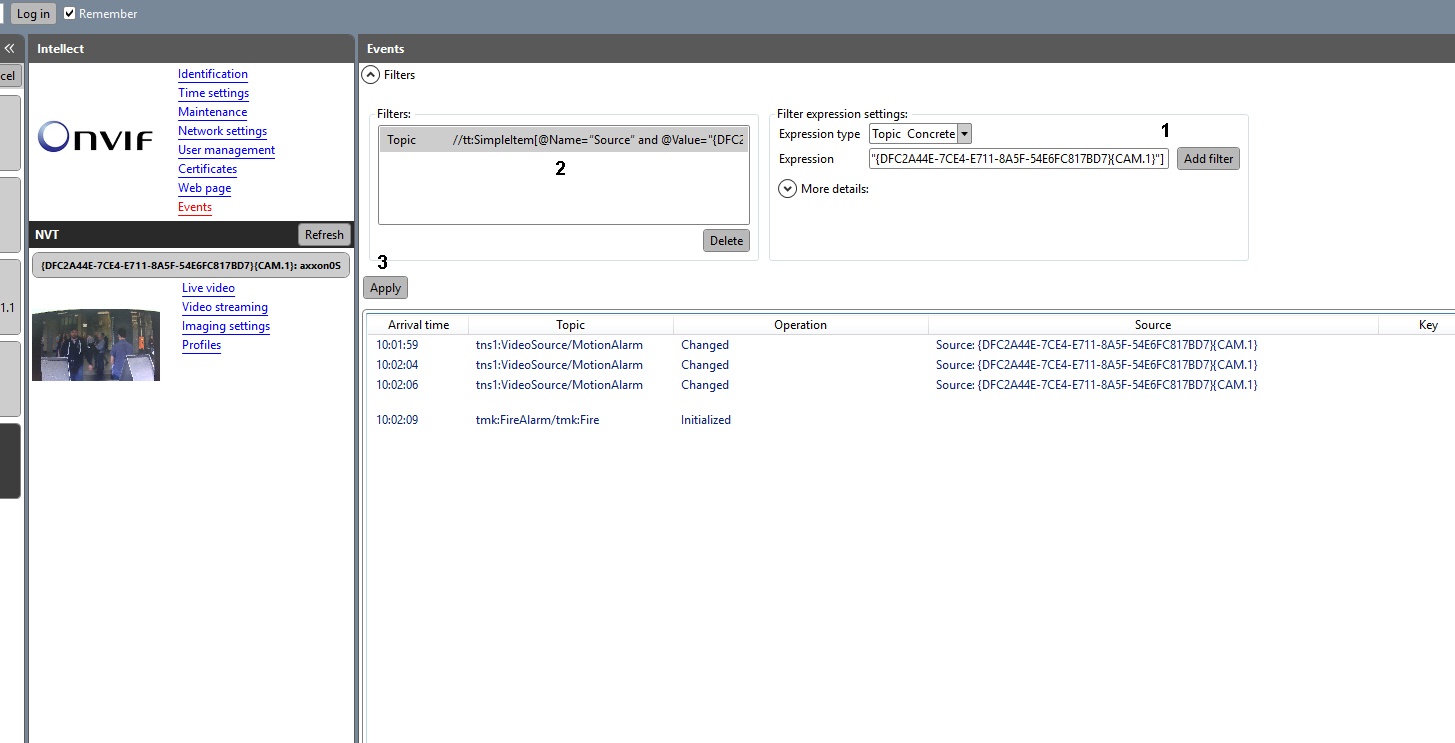
Task: Sort events by Arrival time column
Action: point(418,325)
